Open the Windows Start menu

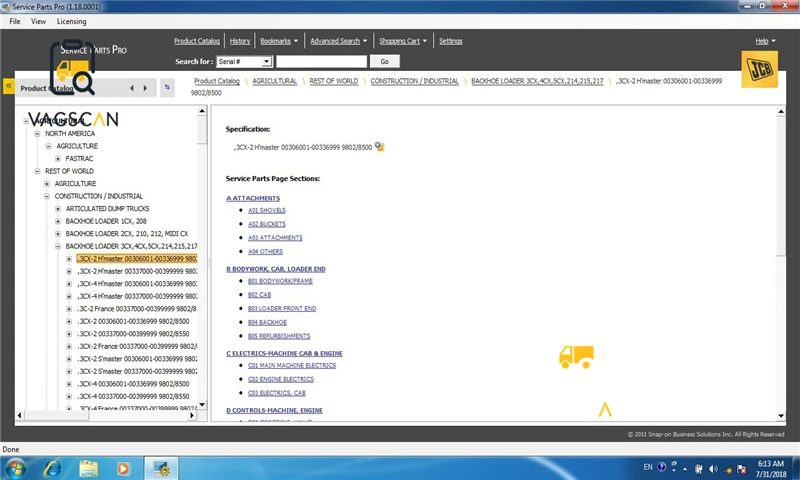pyautogui.click(x=16, y=468)
